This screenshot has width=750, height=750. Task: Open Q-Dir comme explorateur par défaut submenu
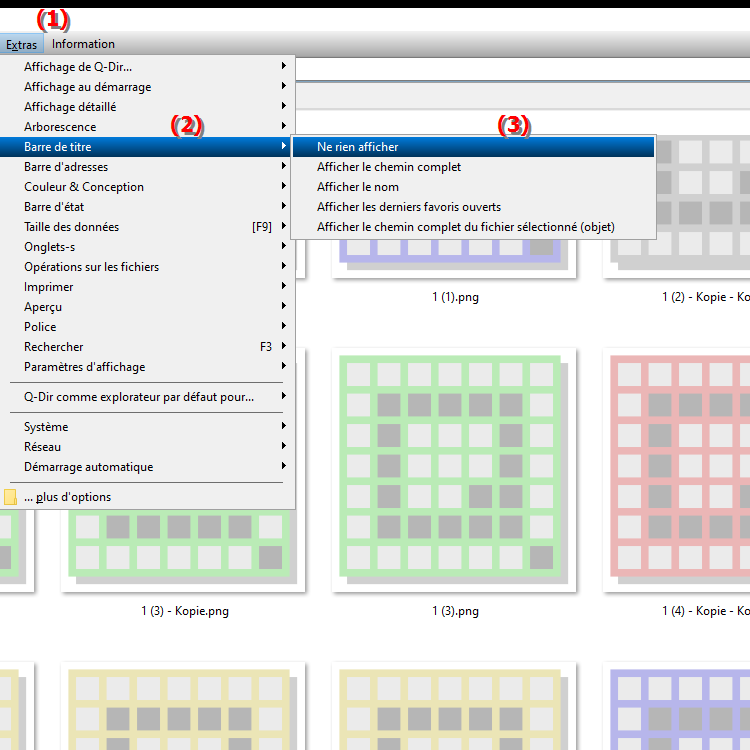click(147, 397)
